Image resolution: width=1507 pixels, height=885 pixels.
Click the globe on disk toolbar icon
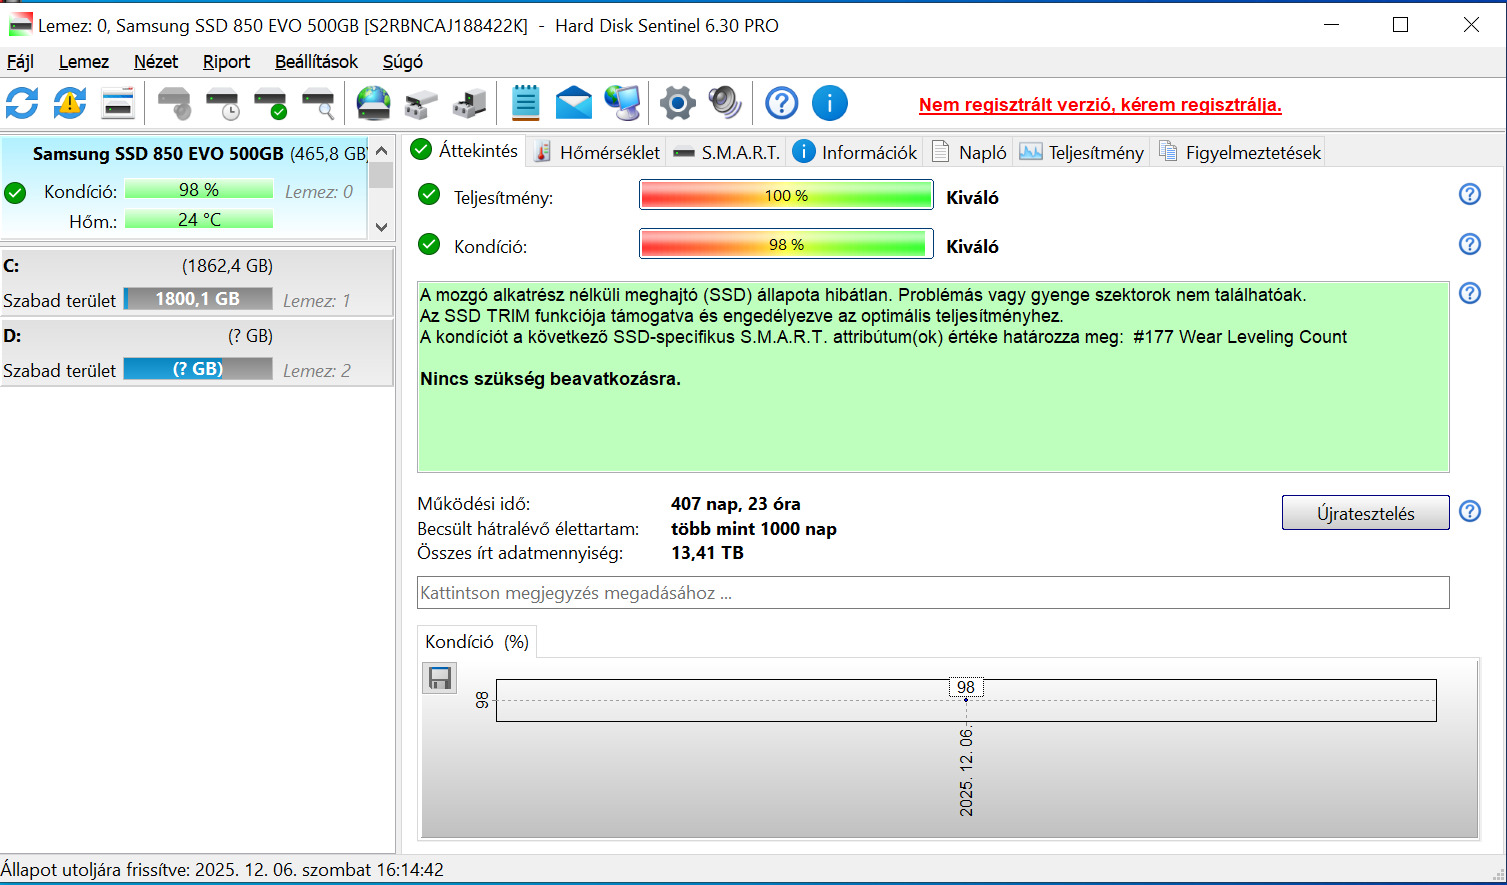click(x=373, y=103)
